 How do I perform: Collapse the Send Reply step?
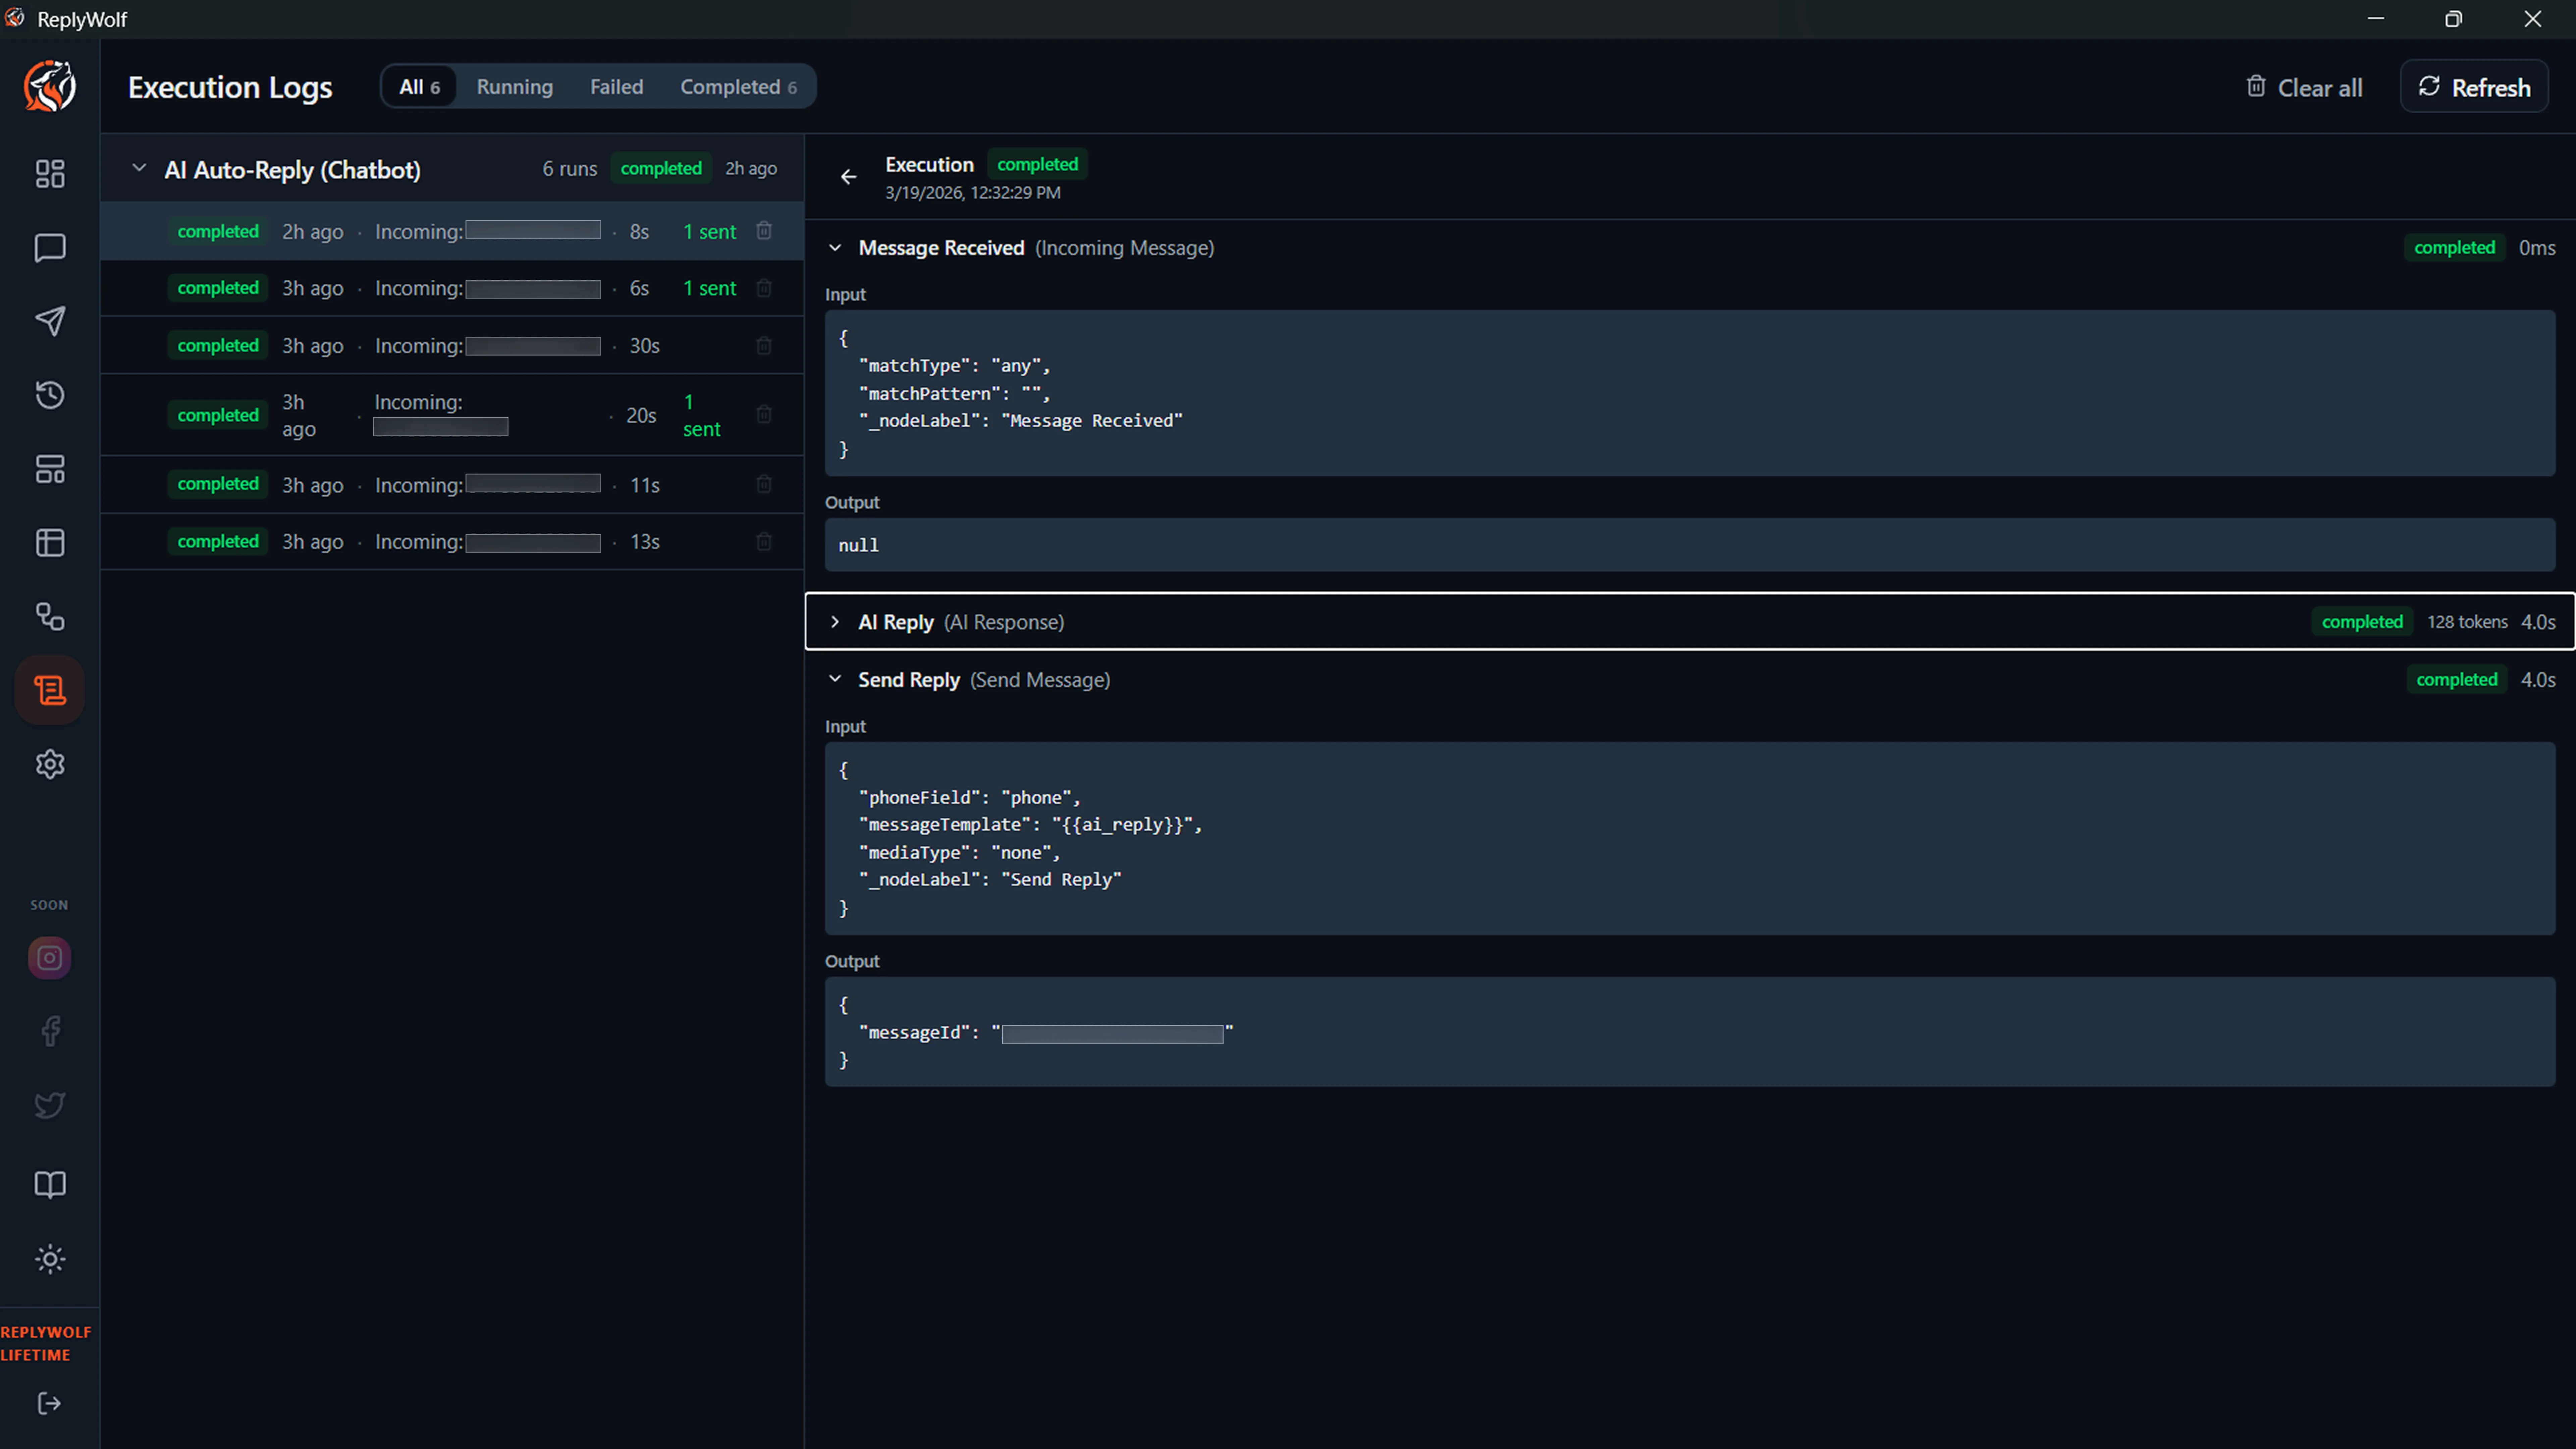(835, 679)
